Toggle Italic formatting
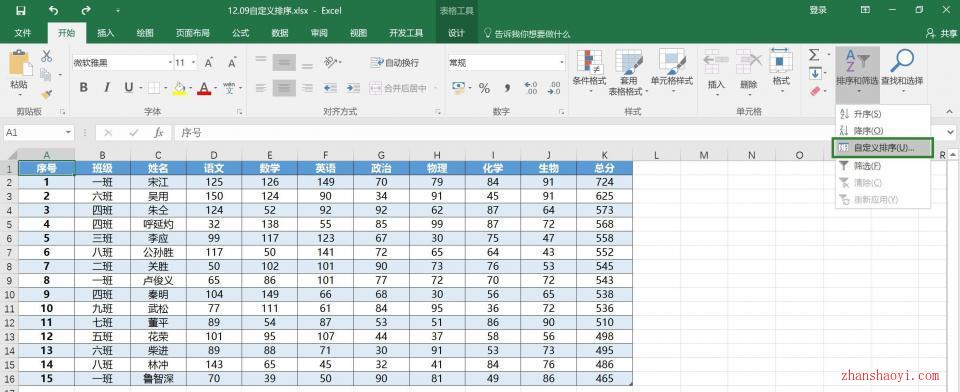This screenshot has width=960, height=392. 107,88
